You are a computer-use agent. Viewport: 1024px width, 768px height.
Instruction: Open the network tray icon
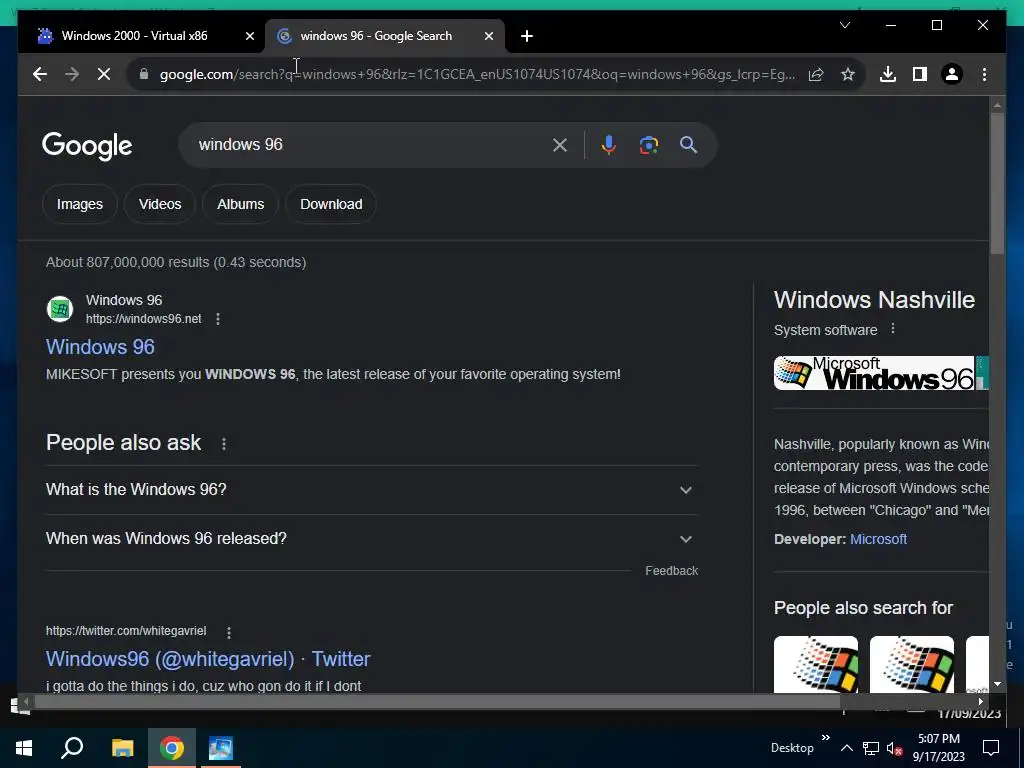pyautogui.click(x=871, y=748)
